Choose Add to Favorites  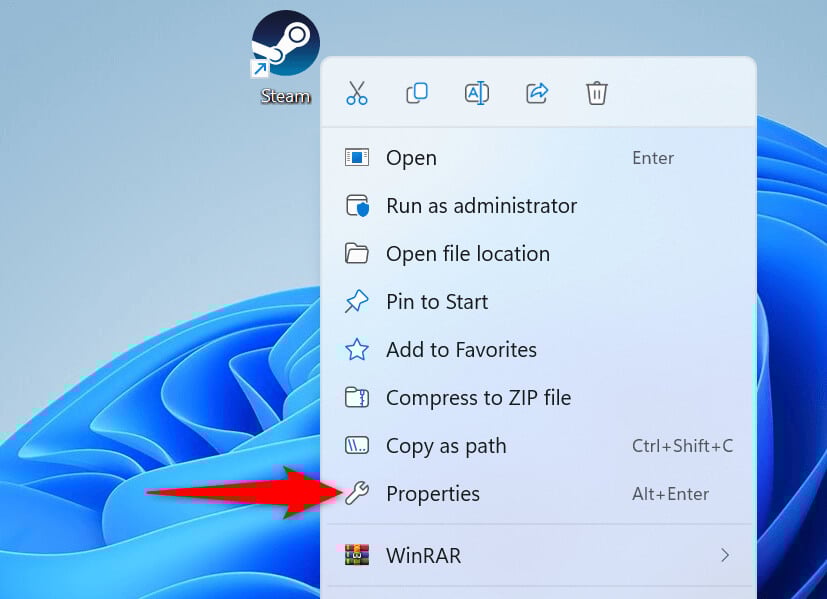(538, 350)
